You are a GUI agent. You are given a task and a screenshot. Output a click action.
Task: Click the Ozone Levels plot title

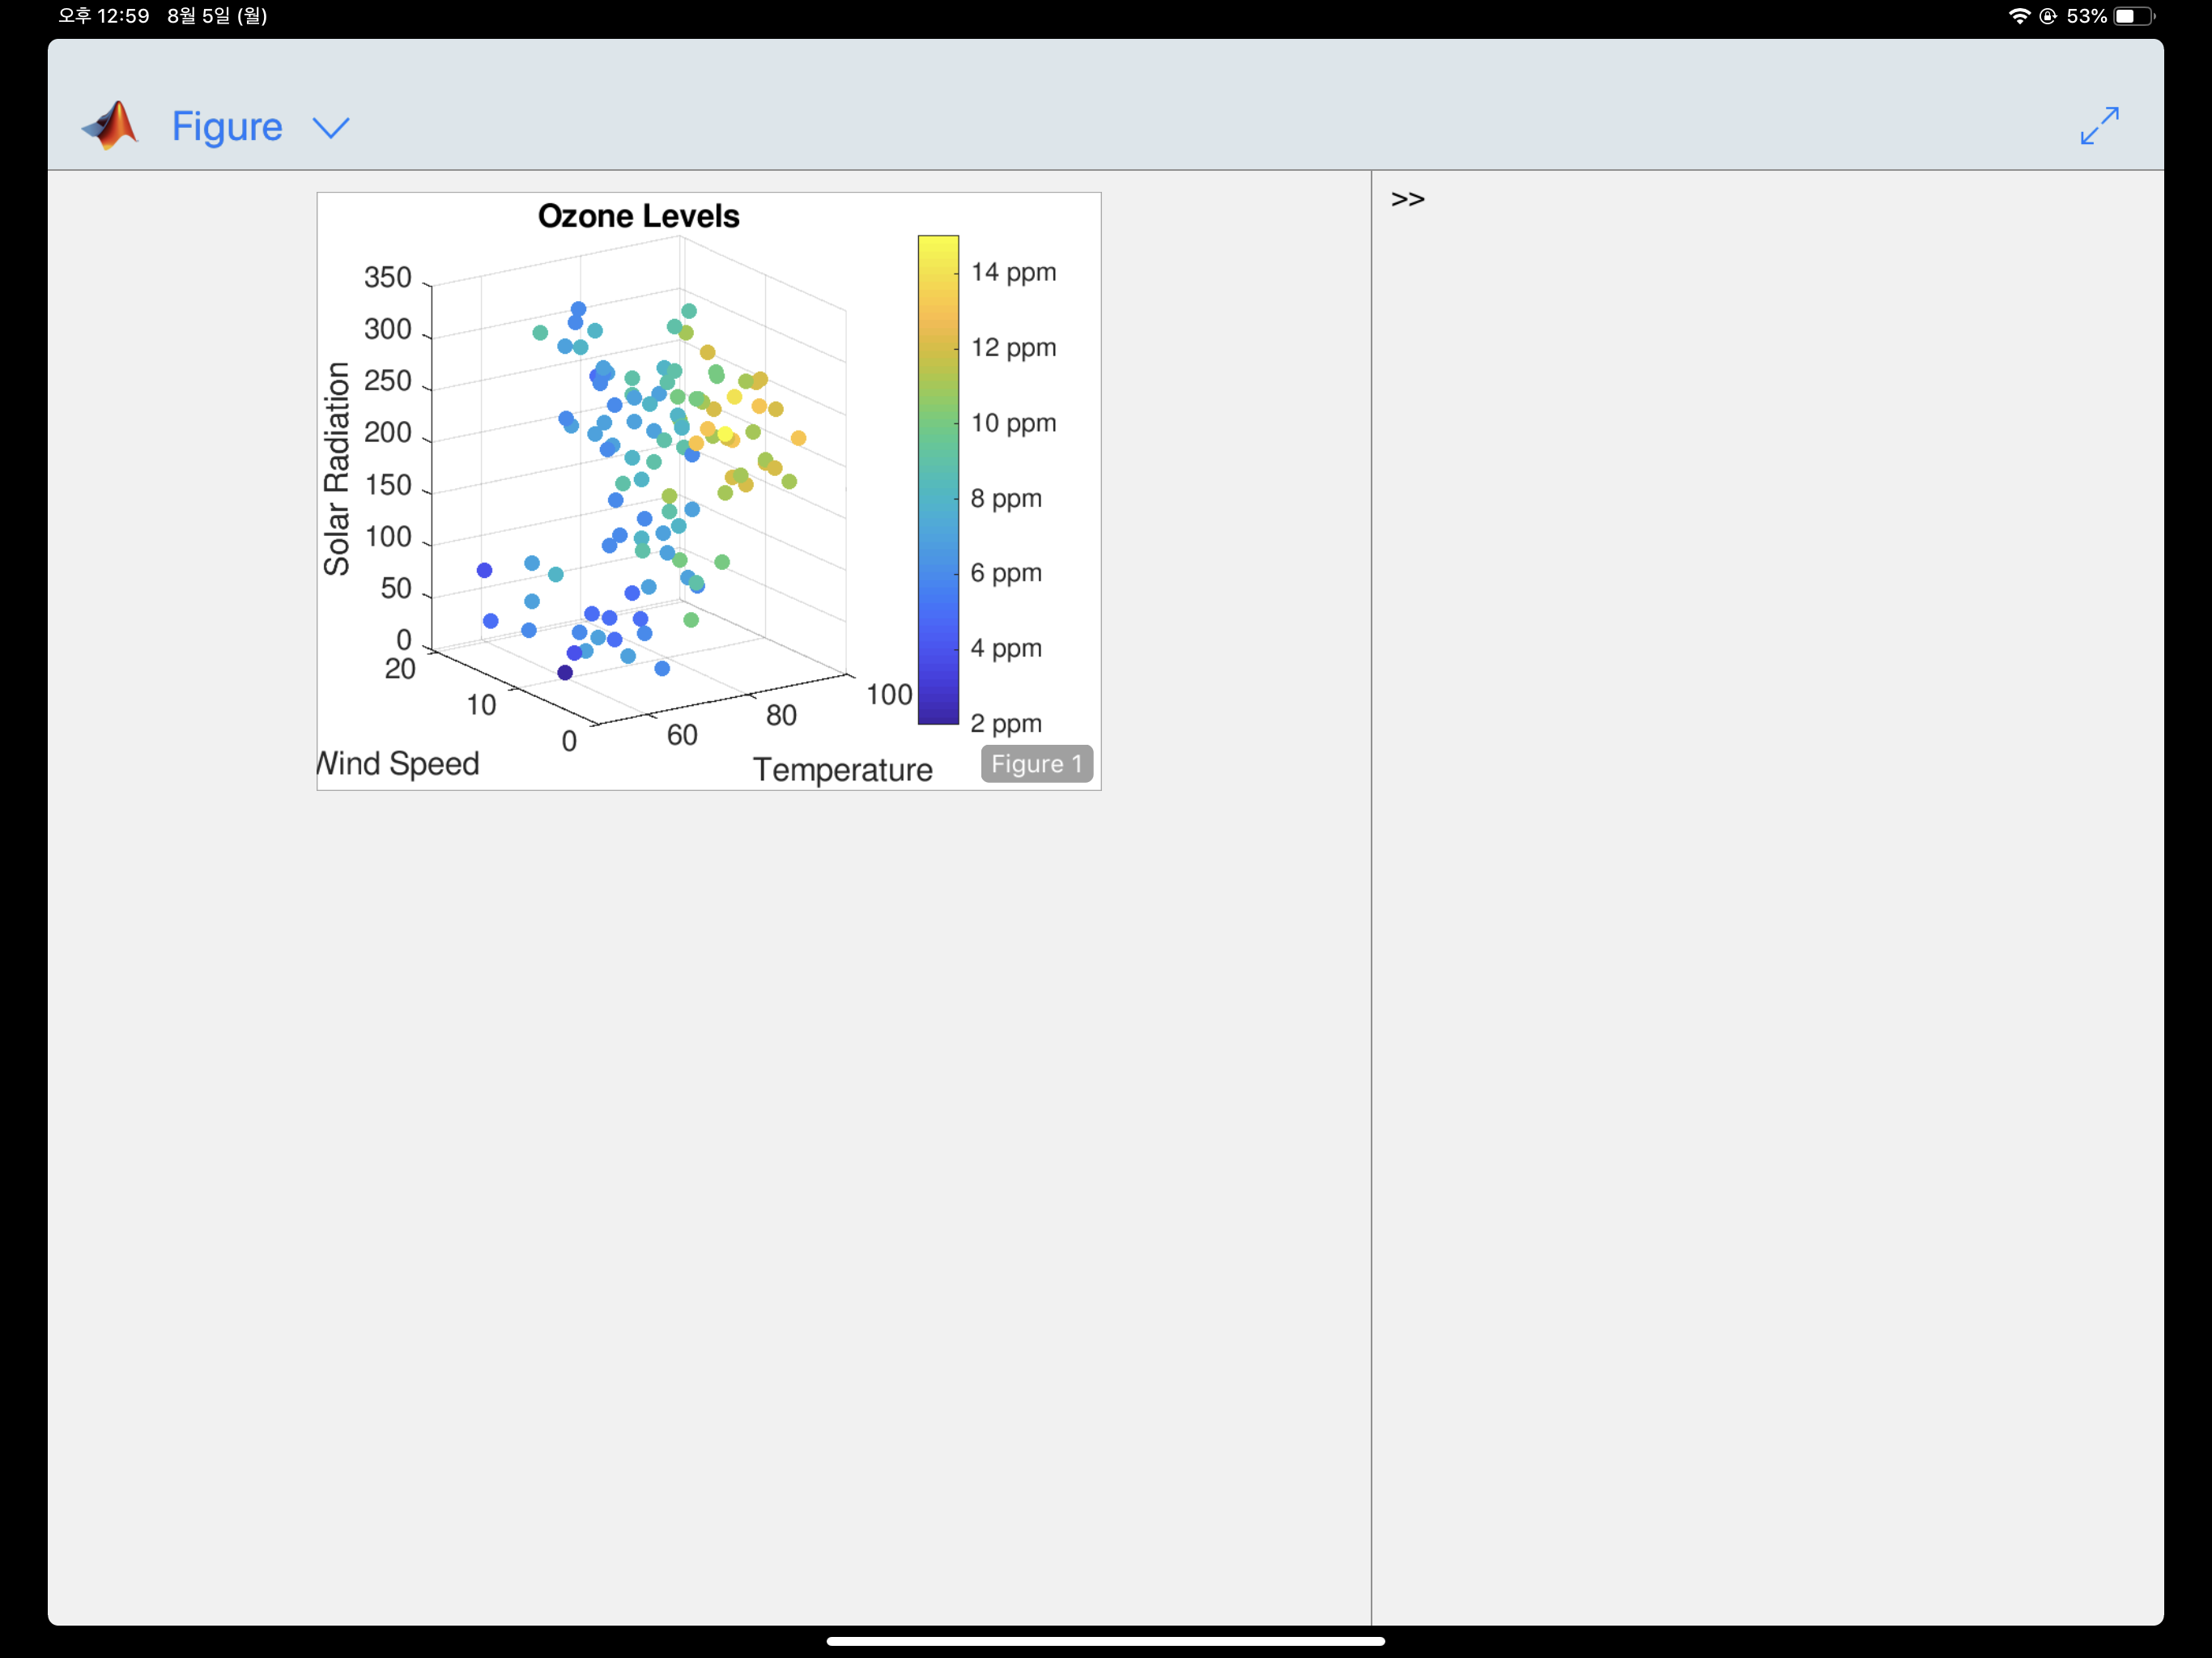tap(638, 216)
